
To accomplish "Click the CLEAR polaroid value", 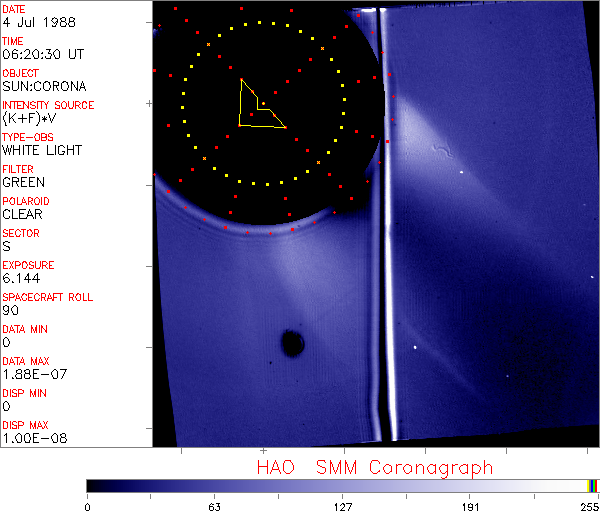I will pyautogui.click(x=23, y=215).
